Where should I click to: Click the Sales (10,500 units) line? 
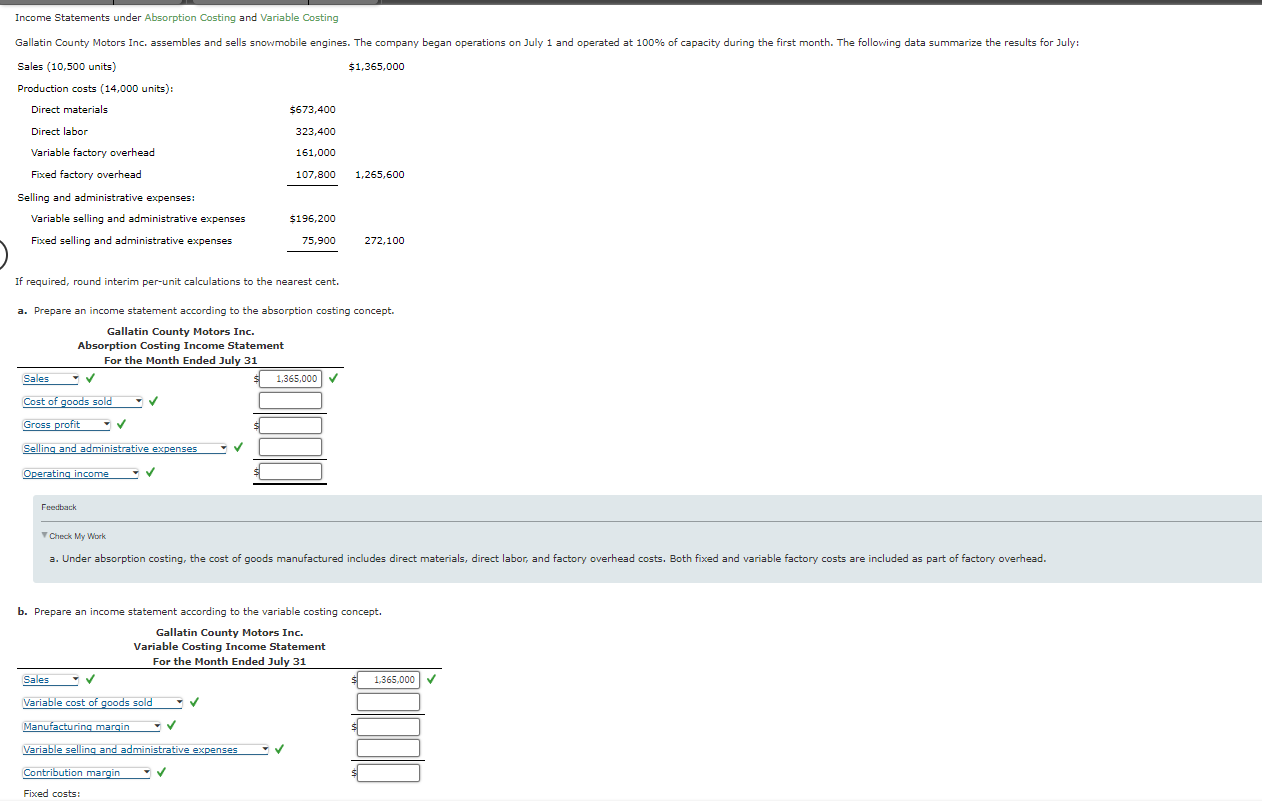(x=67, y=67)
